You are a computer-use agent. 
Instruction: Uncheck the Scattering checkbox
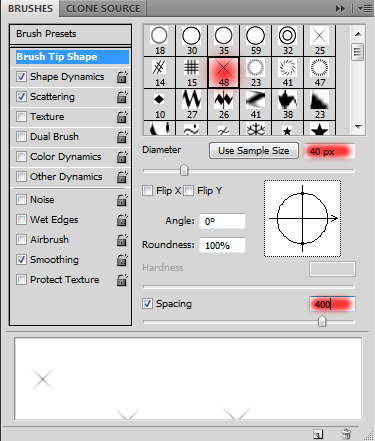pyautogui.click(x=21, y=97)
